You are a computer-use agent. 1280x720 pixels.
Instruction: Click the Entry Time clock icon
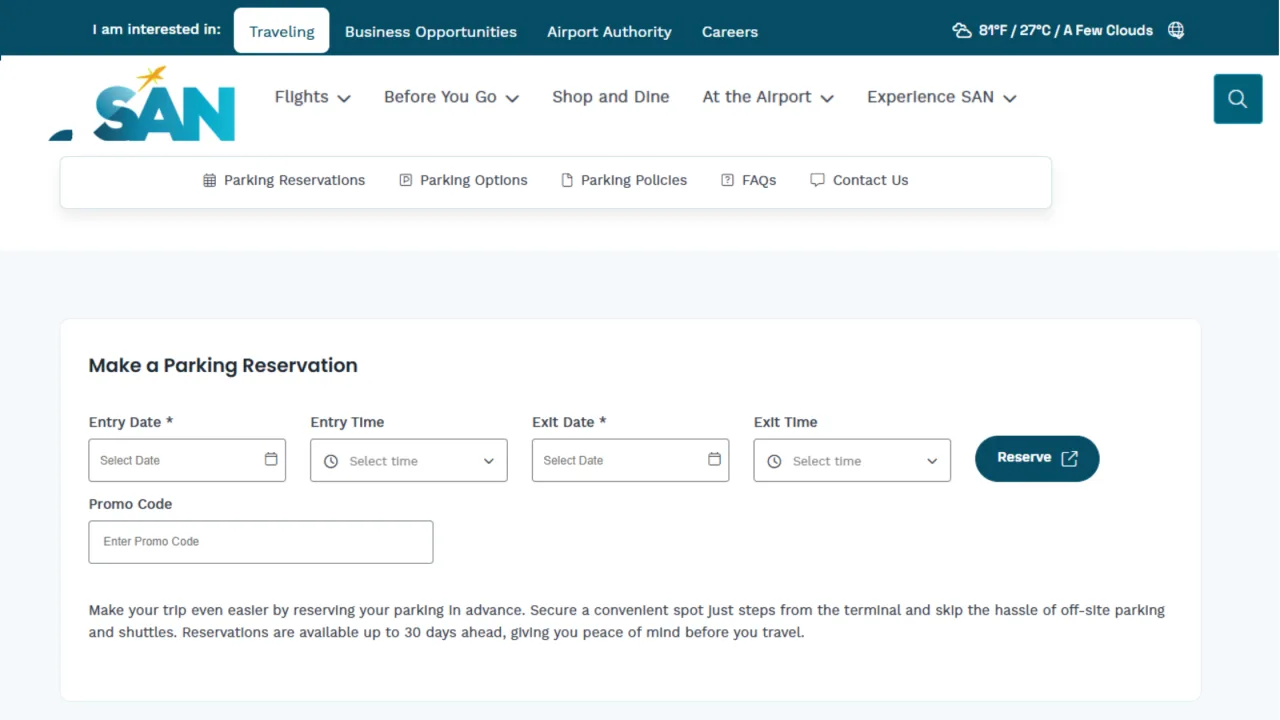pyautogui.click(x=331, y=461)
